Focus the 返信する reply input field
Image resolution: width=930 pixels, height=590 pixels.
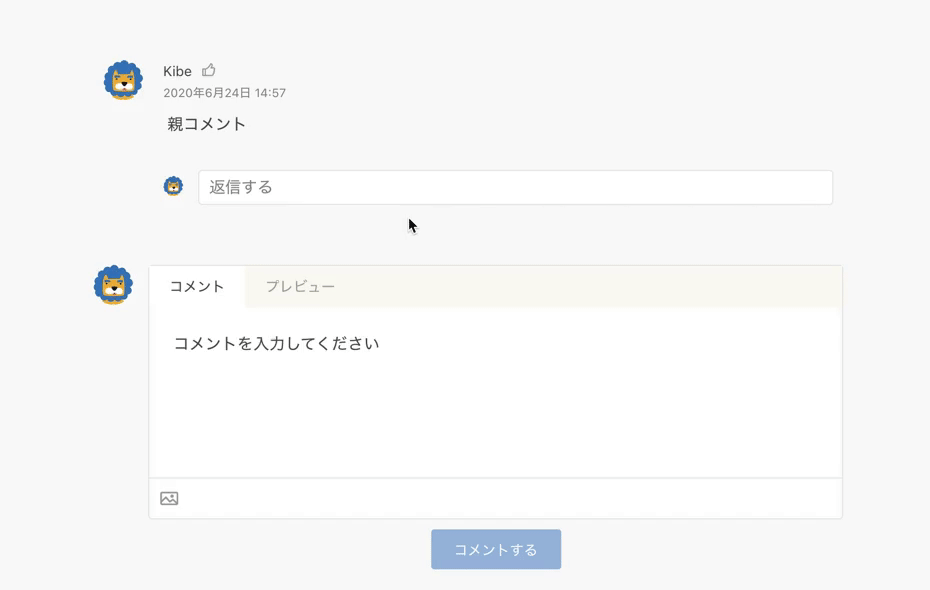[x=500, y=187]
